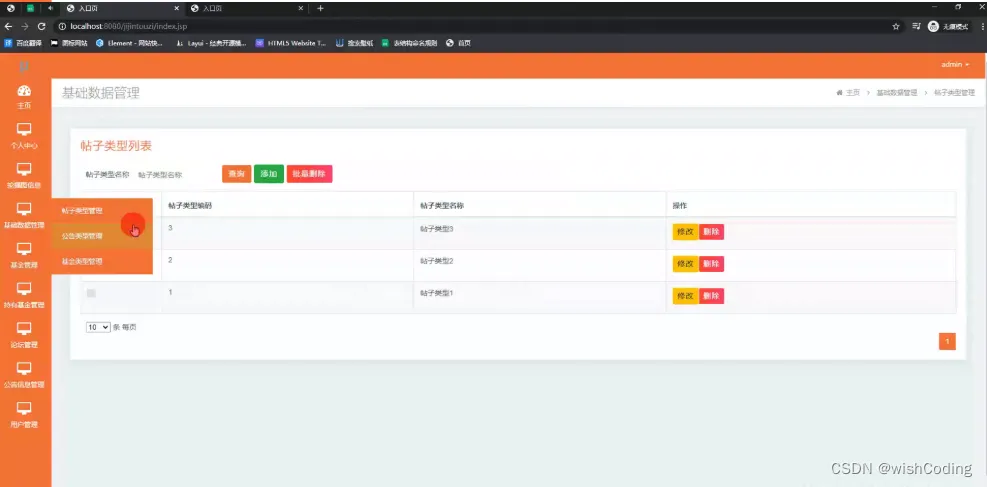Select the 用户管理 sidebar icon
987x487 pixels.
pyautogui.click(x=24, y=408)
